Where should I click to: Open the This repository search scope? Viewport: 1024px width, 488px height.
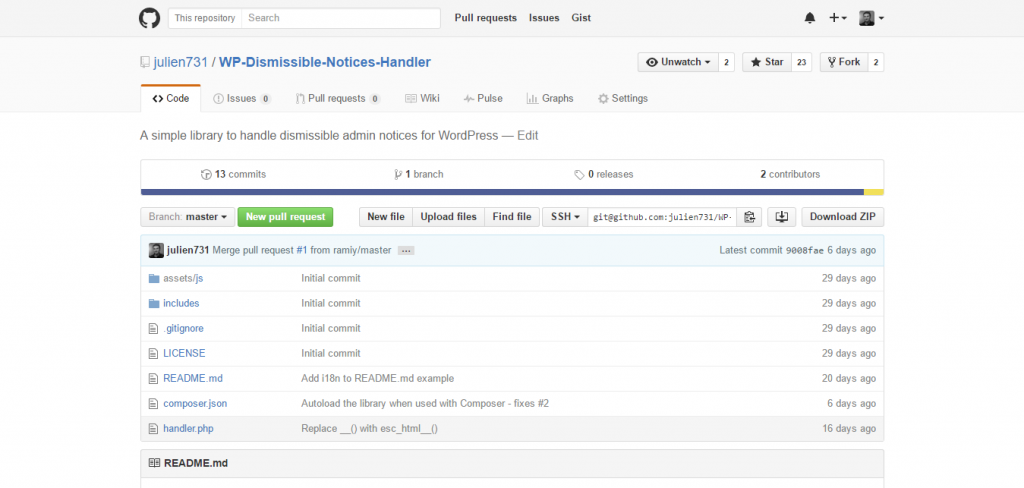click(x=205, y=18)
